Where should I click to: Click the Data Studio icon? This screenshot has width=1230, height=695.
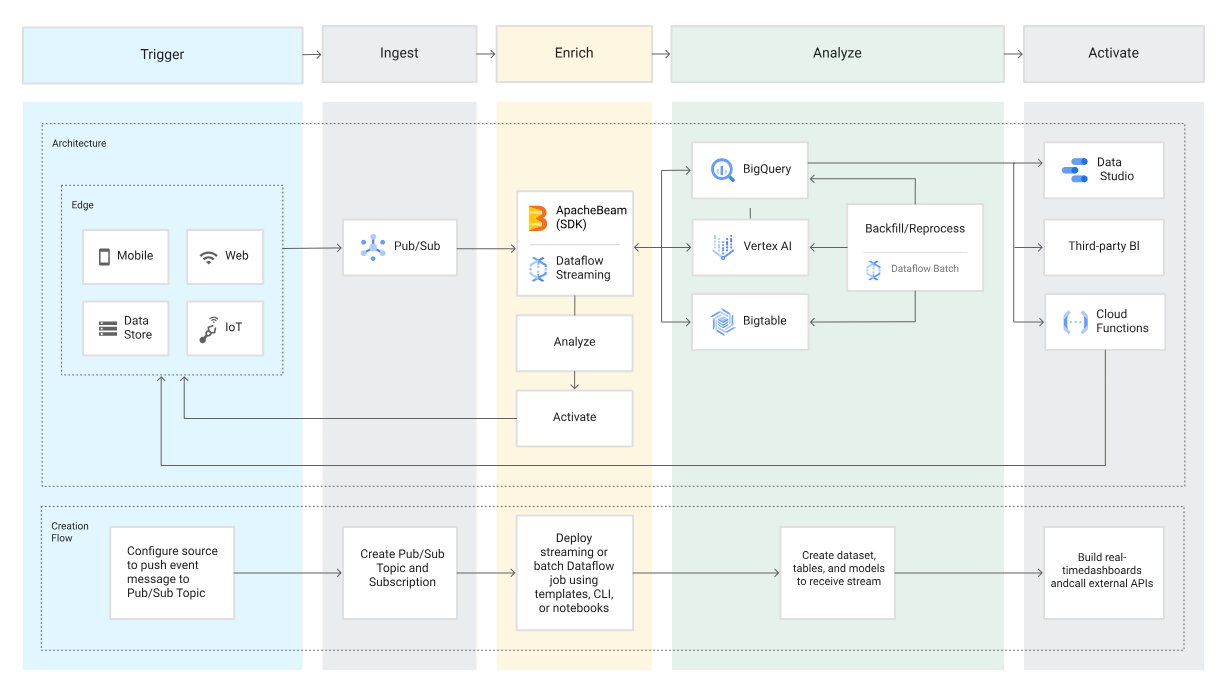[x=1075, y=169]
